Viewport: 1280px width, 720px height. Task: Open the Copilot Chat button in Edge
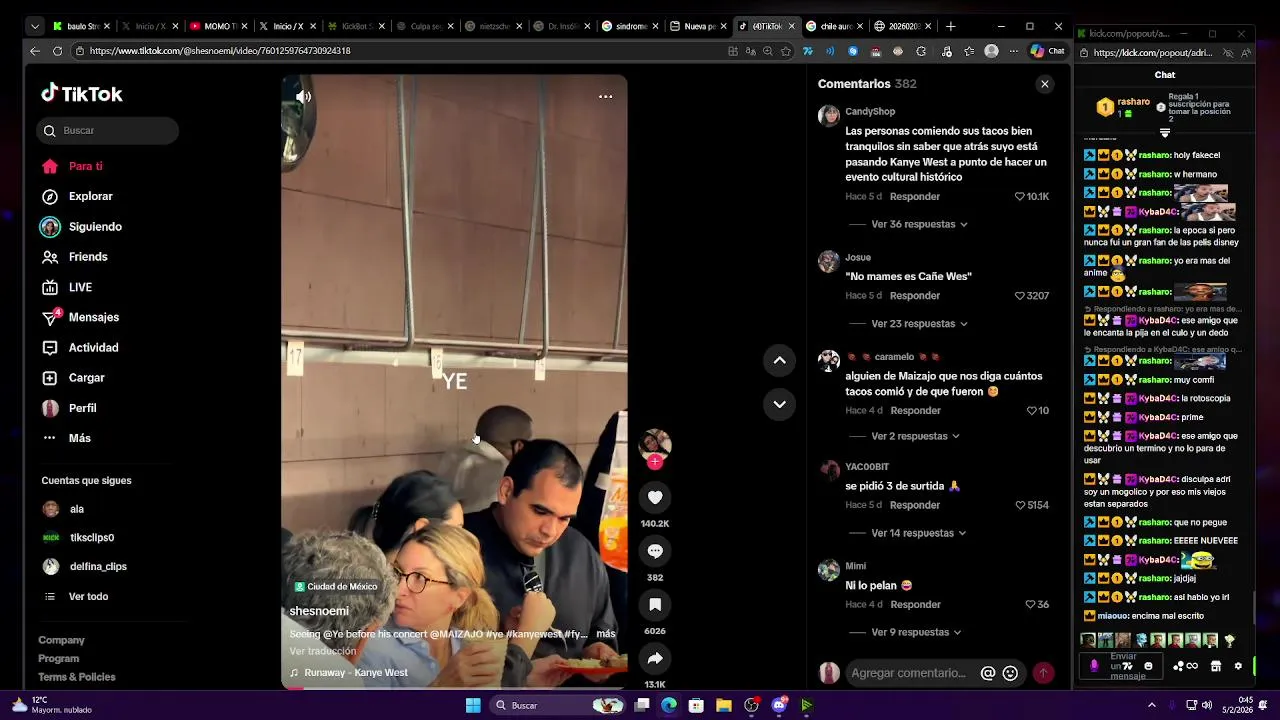(1048, 51)
